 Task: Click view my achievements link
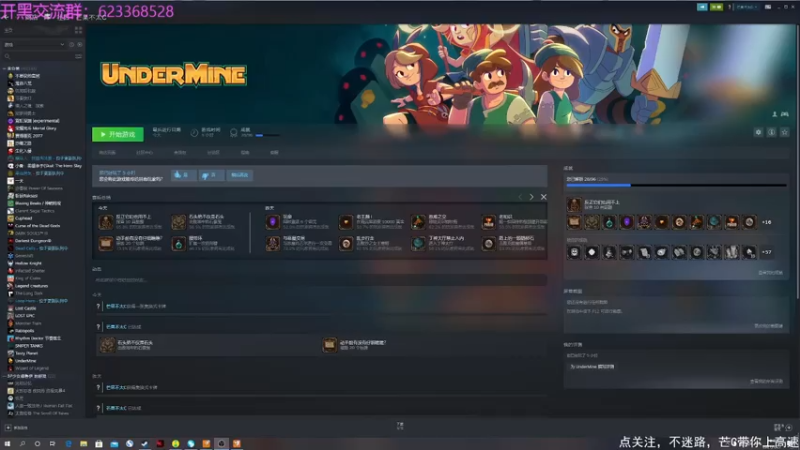770,272
